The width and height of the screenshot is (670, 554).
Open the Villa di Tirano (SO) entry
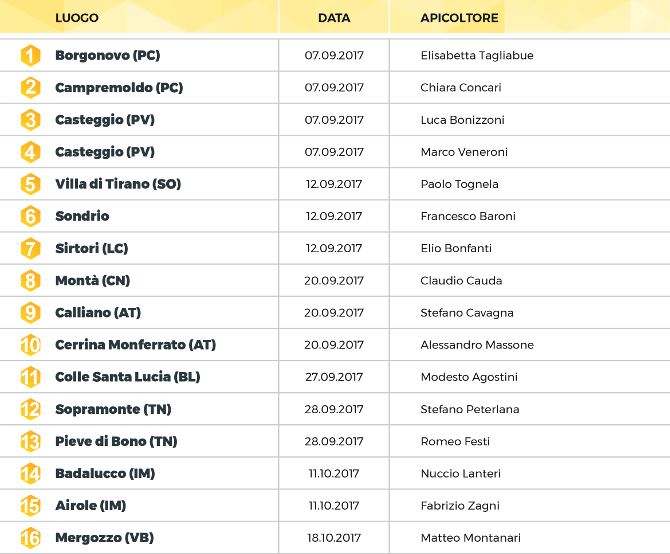click(x=118, y=184)
